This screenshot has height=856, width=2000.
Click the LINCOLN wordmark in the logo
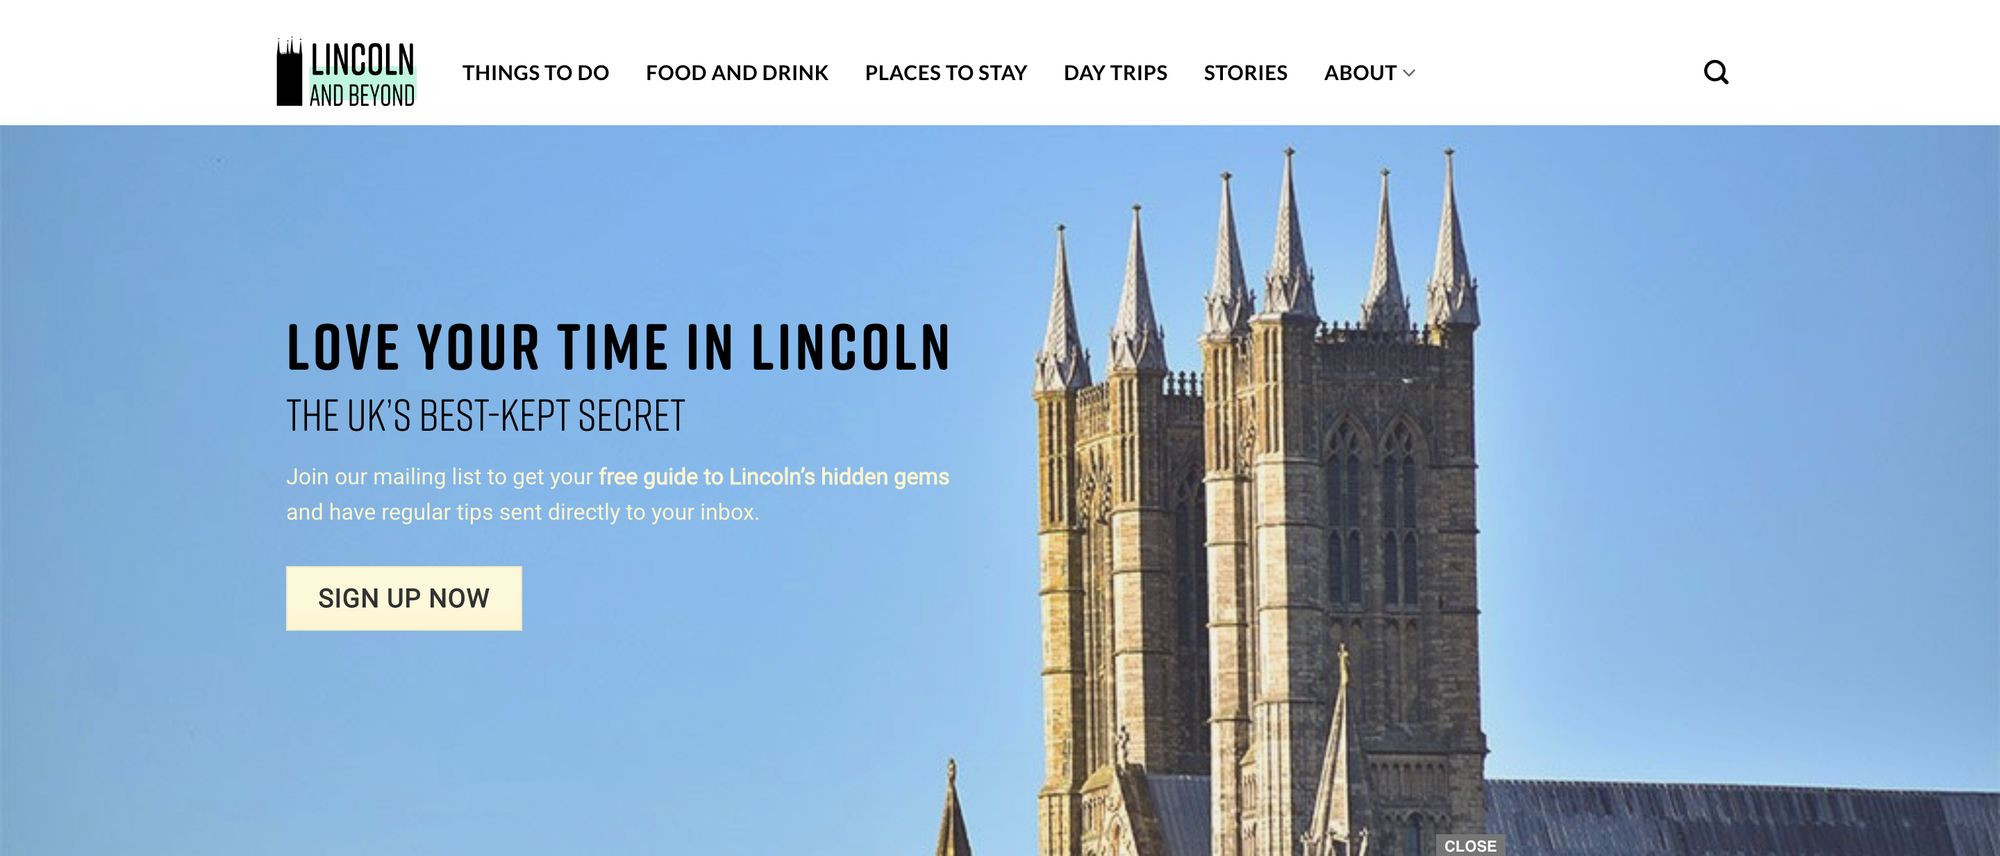click(x=362, y=59)
